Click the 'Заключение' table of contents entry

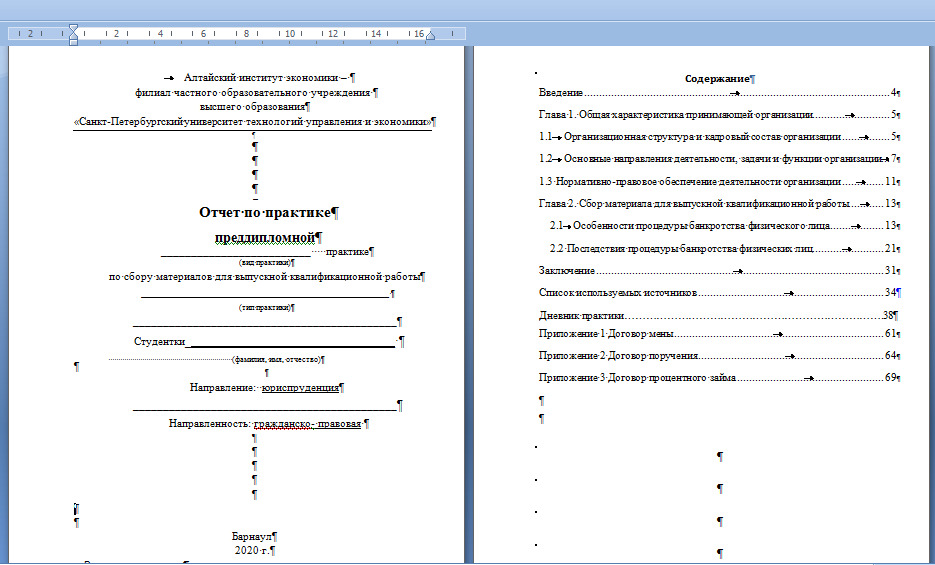tap(567, 271)
